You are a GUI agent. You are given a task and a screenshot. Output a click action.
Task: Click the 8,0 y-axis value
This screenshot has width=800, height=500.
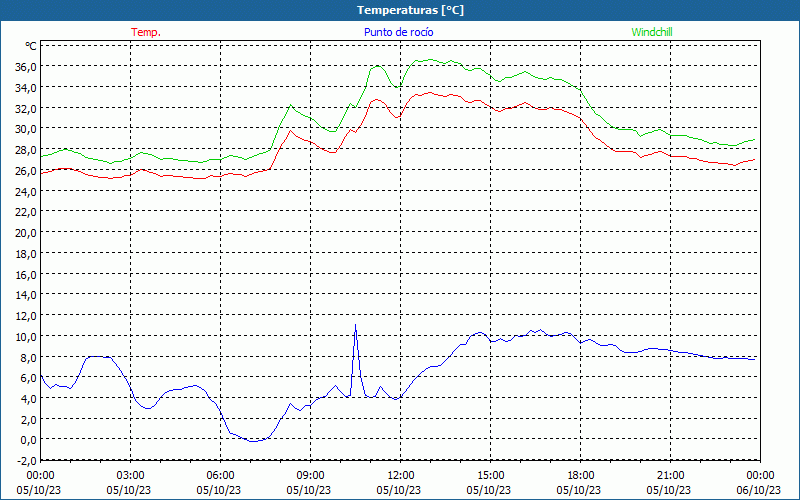tap(29, 357)
